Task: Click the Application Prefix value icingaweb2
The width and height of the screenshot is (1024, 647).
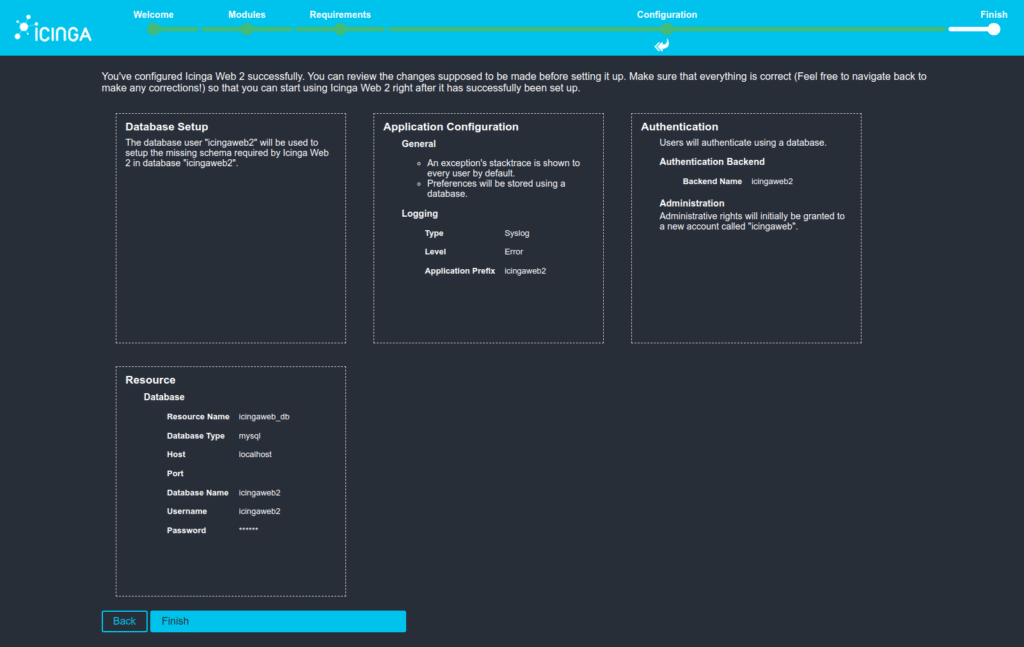Action: click(525, 271)
